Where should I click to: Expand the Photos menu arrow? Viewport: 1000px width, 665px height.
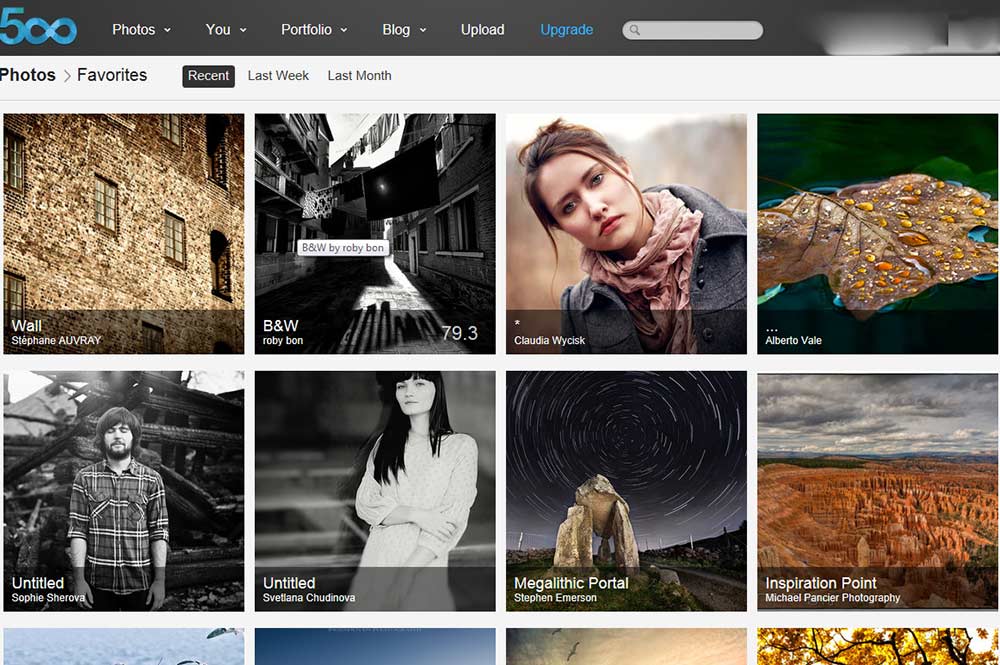pos(168,30)
